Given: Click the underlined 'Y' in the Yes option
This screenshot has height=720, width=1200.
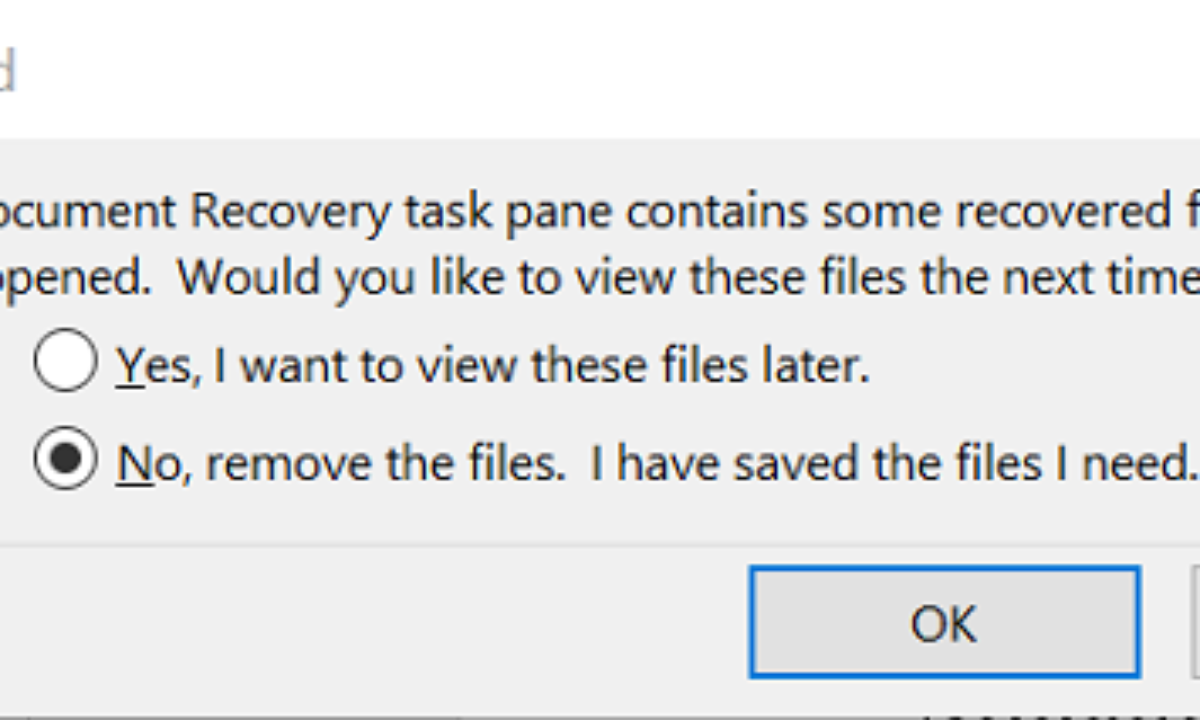Looking at the screenshot, I should [126, 366].
